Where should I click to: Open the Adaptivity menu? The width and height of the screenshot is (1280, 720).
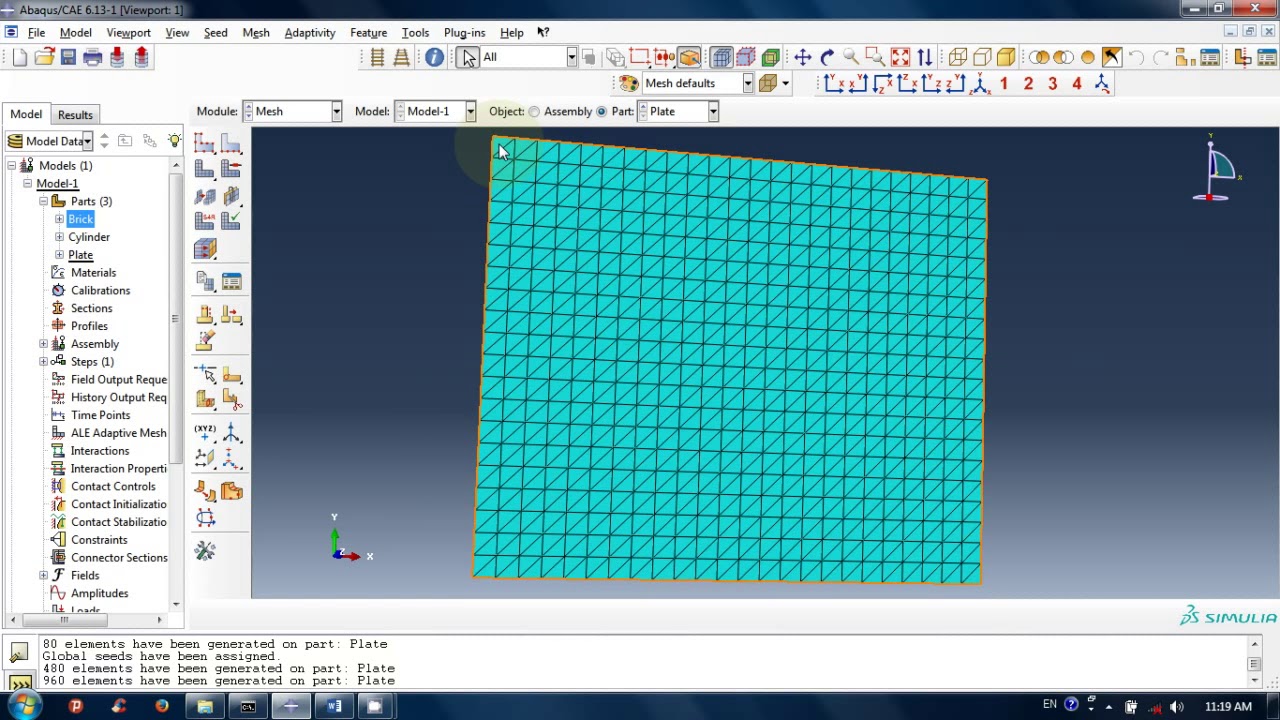click(x=310, y=33)
